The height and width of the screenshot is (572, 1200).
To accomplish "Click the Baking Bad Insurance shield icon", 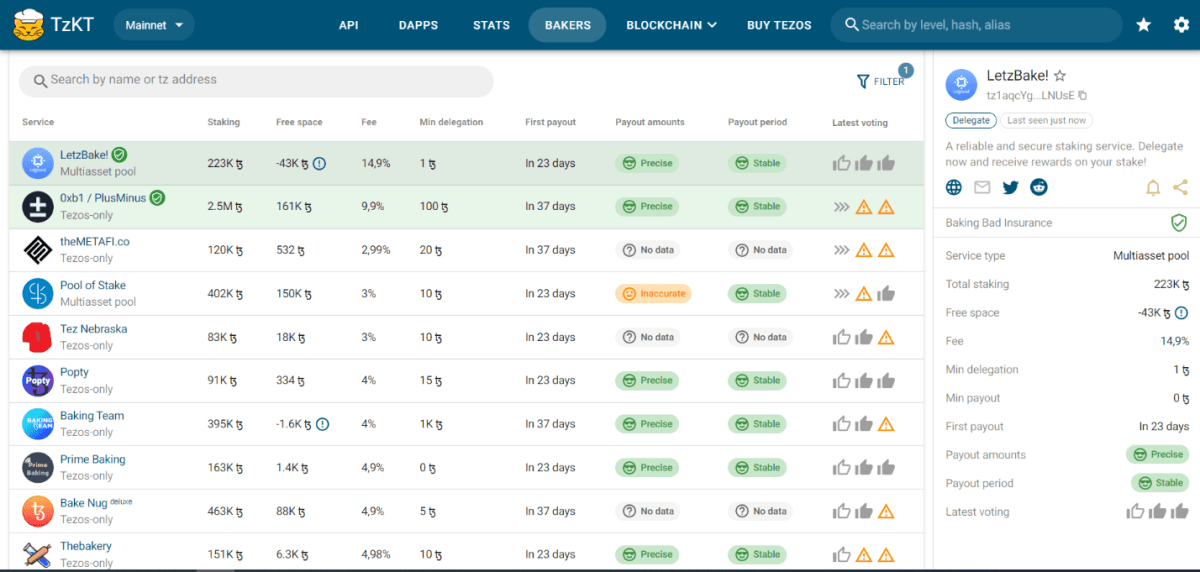I will (1179, 223).
